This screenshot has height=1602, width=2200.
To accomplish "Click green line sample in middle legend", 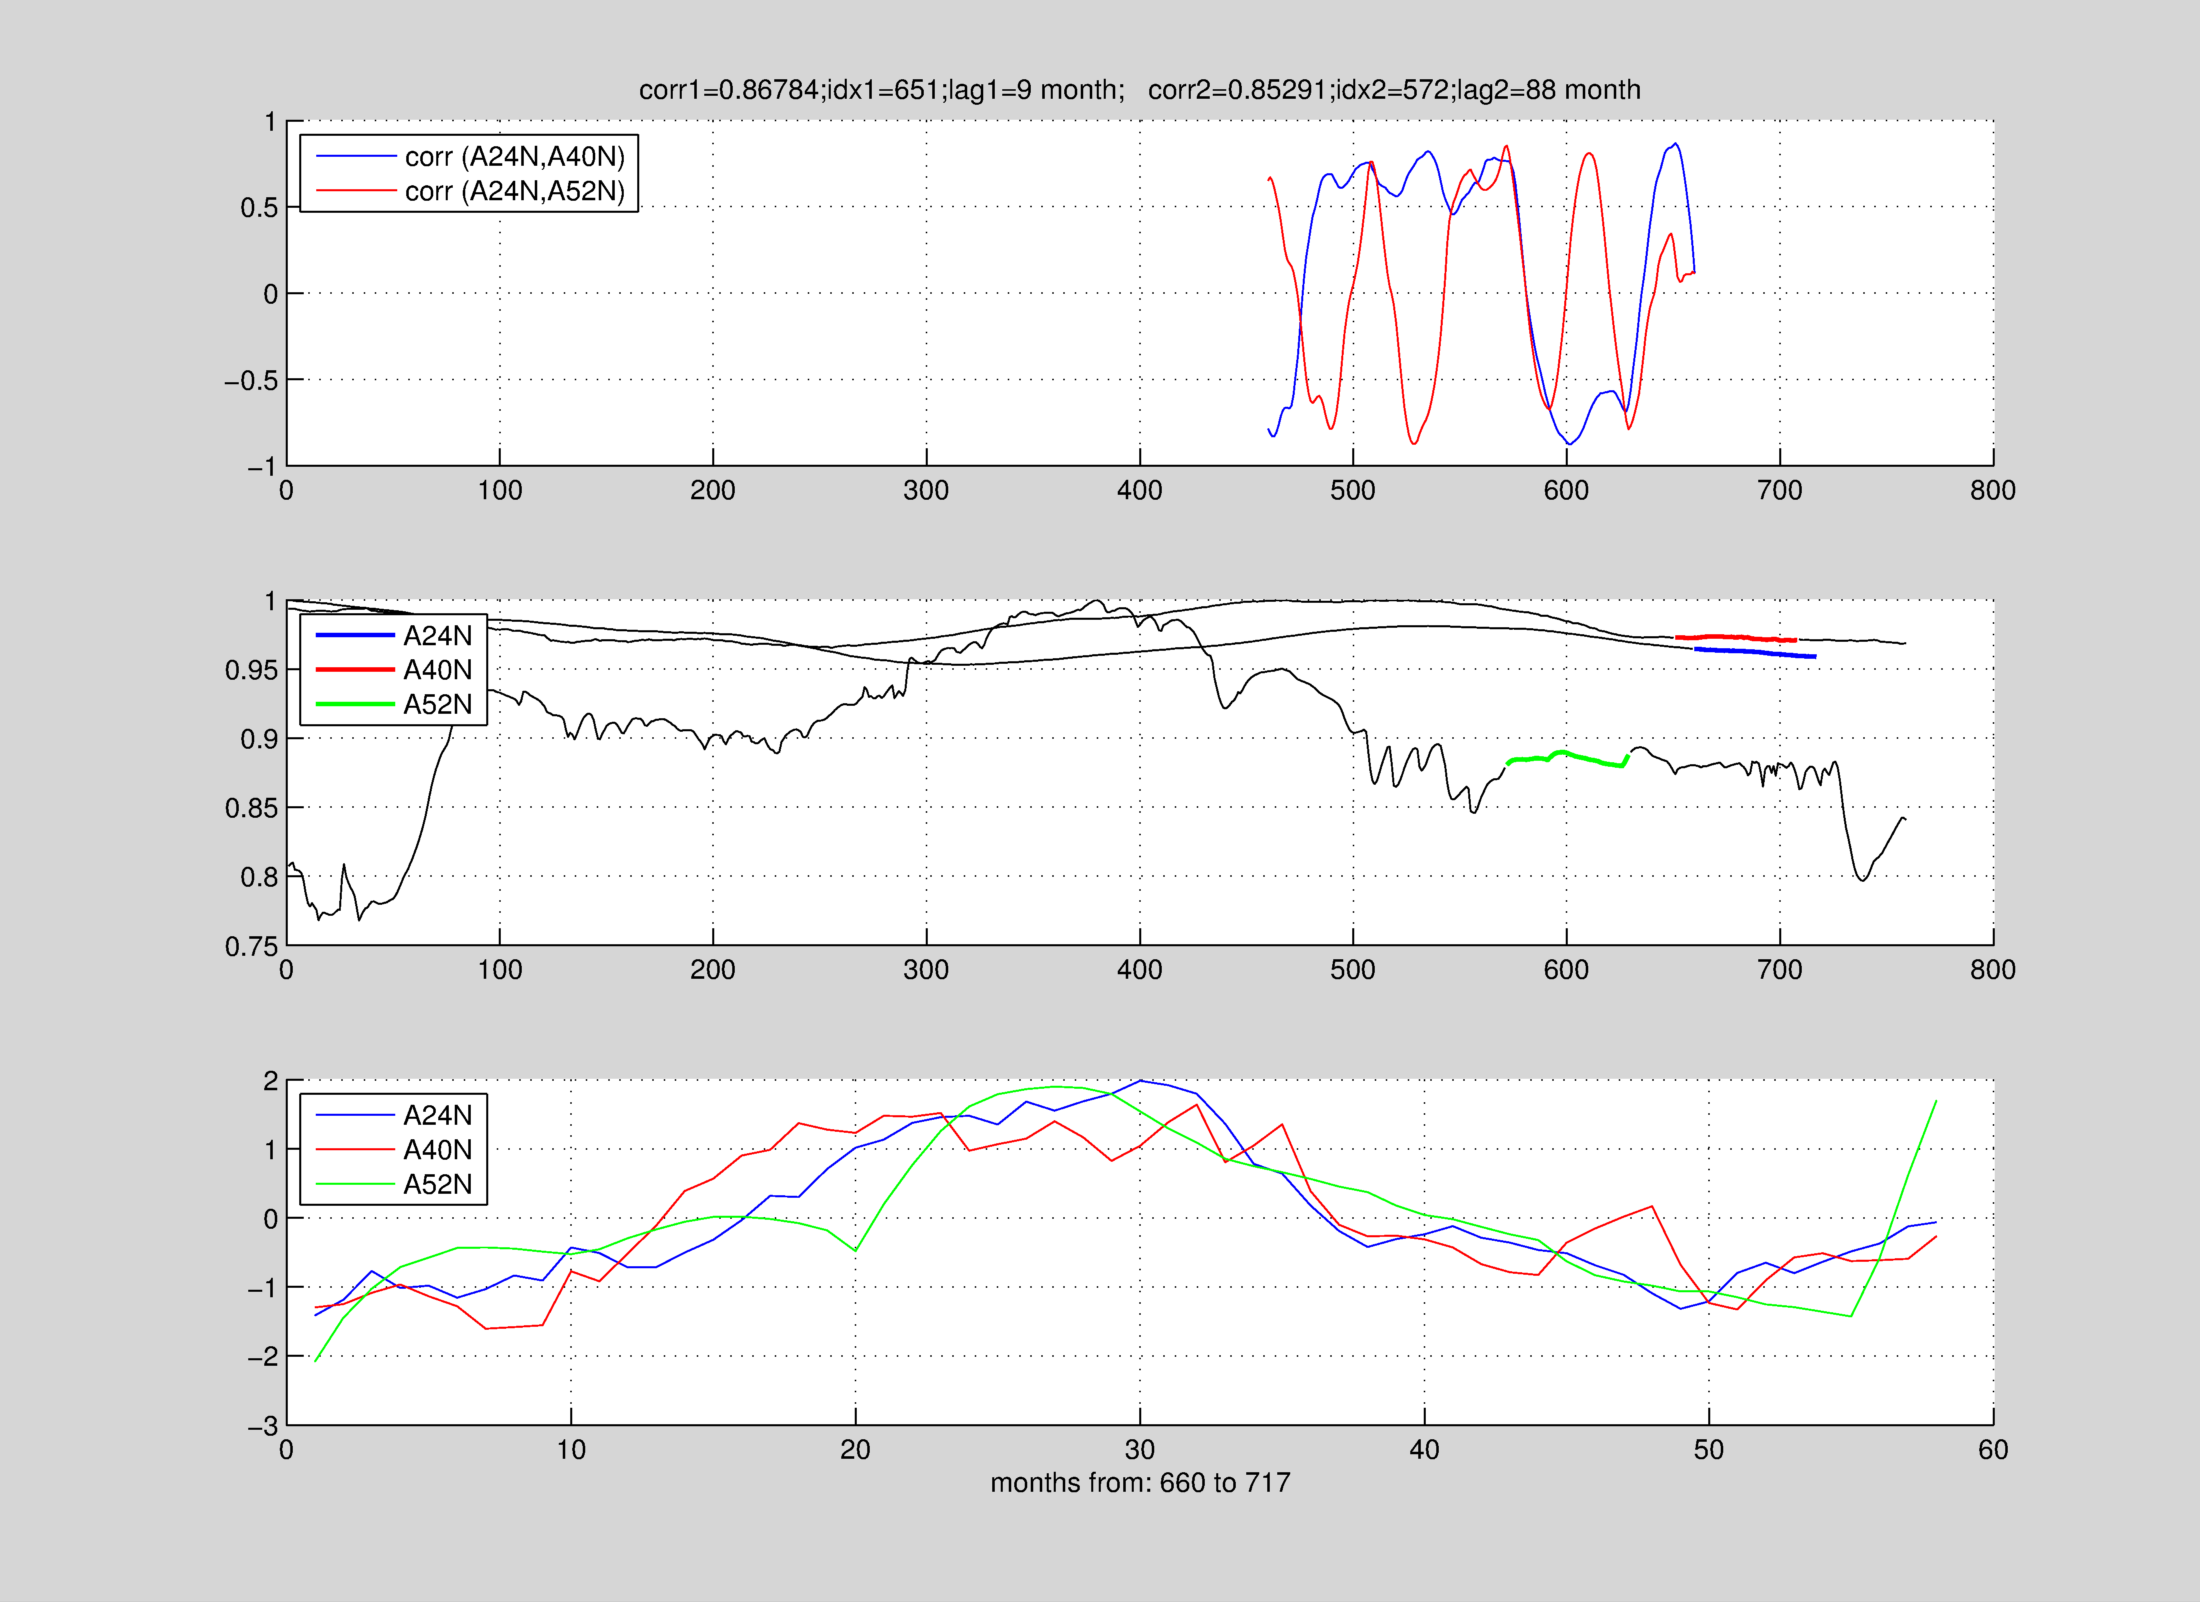I will tap(355, 705).
